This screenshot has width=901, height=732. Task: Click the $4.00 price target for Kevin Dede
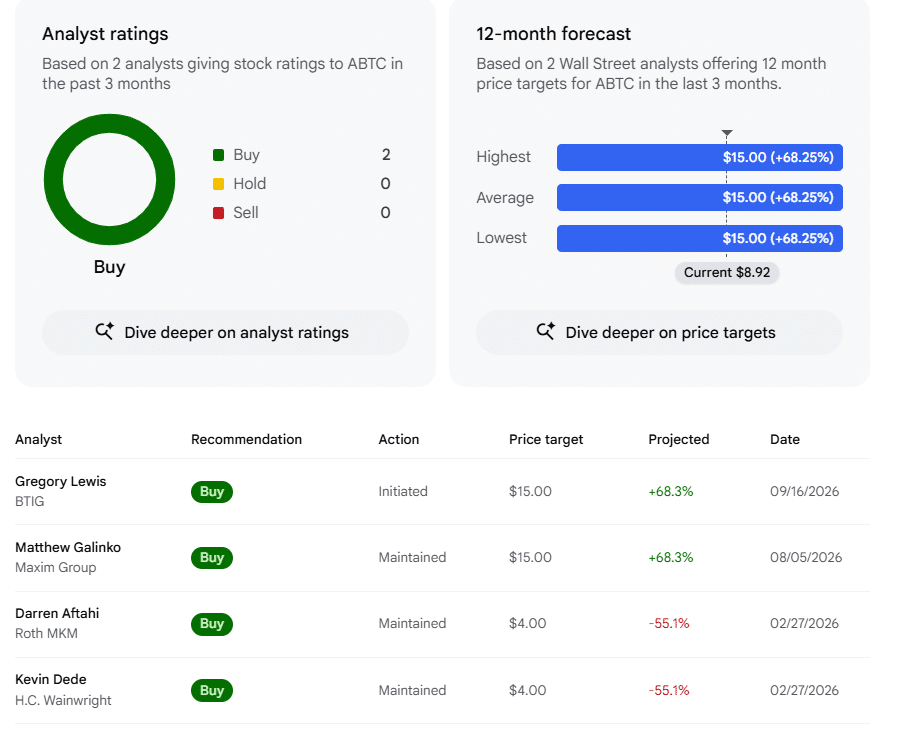tap(527, 691)
